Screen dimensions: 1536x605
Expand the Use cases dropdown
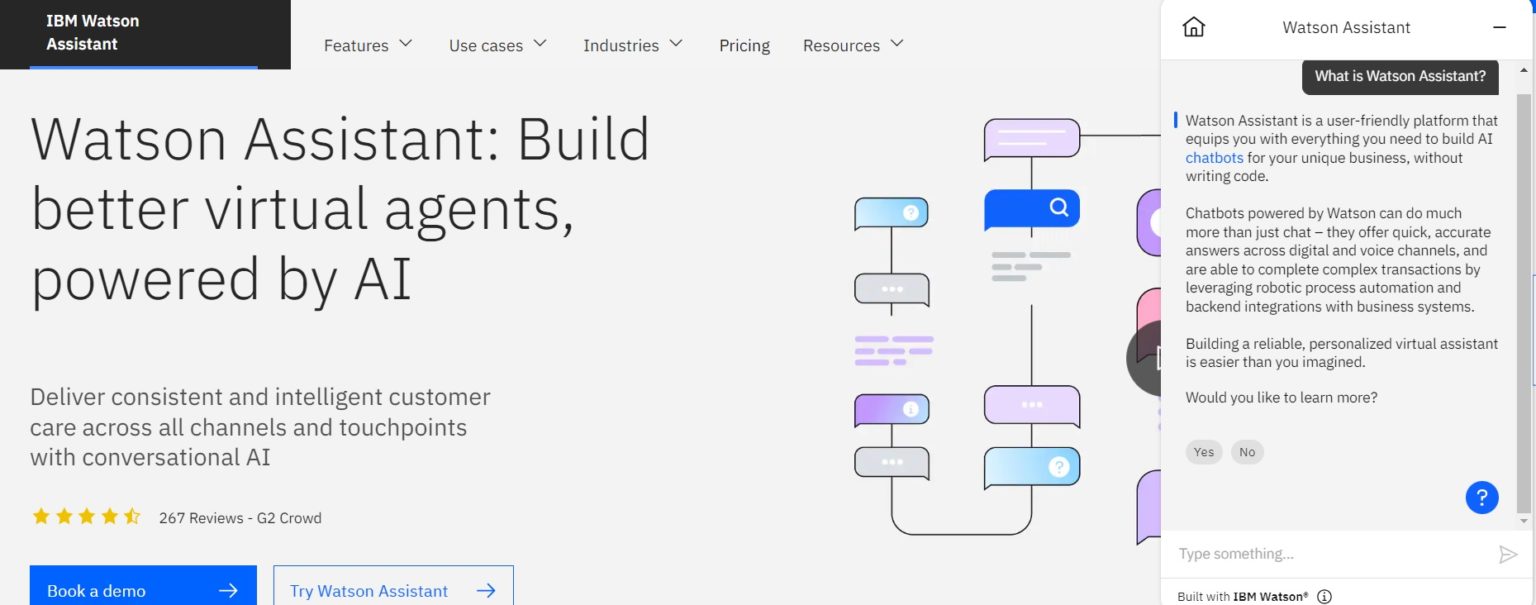[x=497, y=45]
